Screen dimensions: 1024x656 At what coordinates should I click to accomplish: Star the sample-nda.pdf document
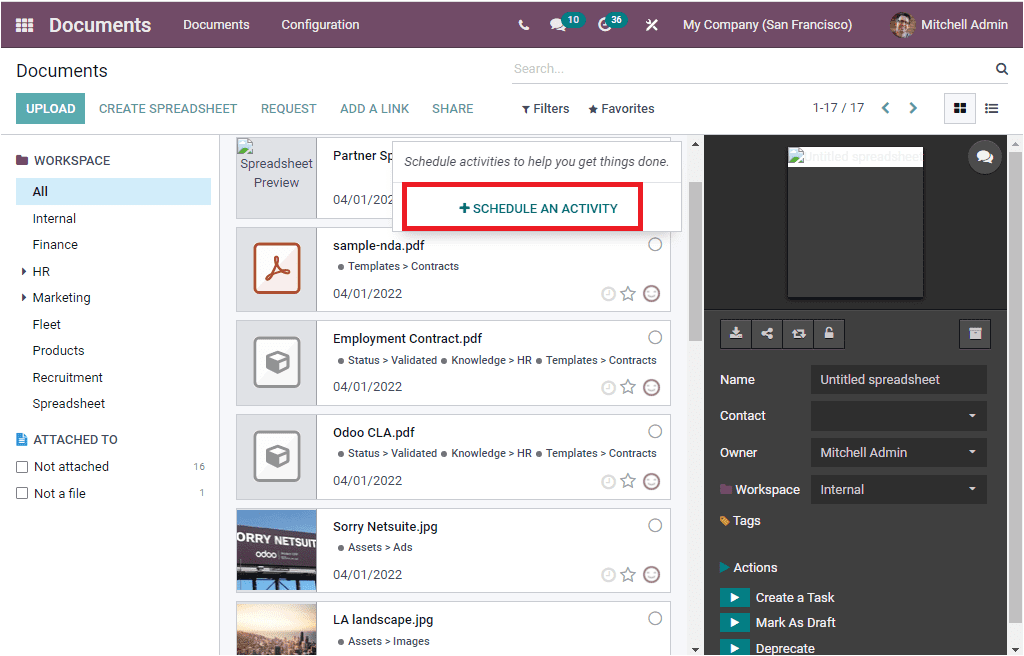click(x=628, y=294)
